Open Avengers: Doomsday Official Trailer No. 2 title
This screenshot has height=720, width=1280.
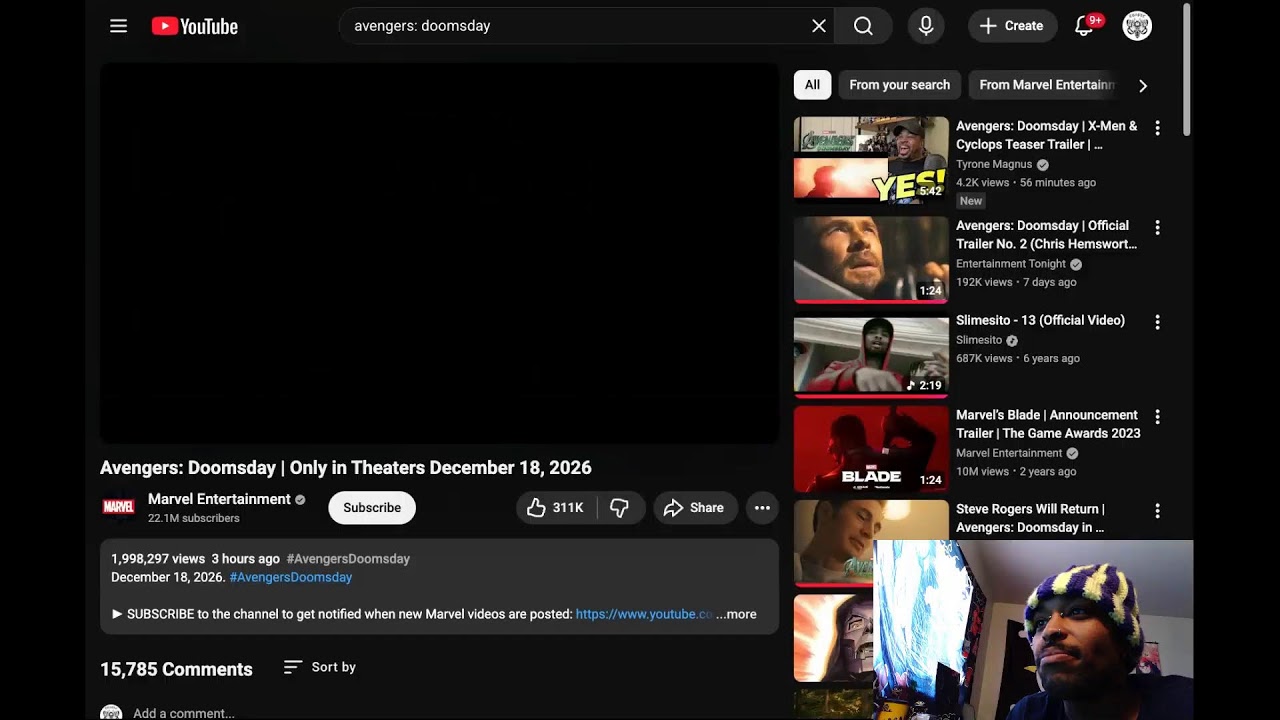(1046, 235)
